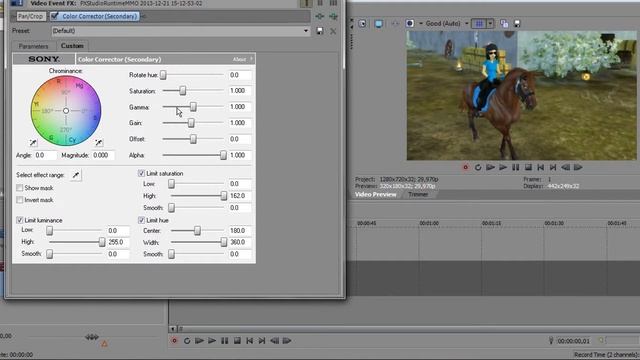Go to start in the video preview controls
This screenshot has width=640, height=360.
coord(540,167)
